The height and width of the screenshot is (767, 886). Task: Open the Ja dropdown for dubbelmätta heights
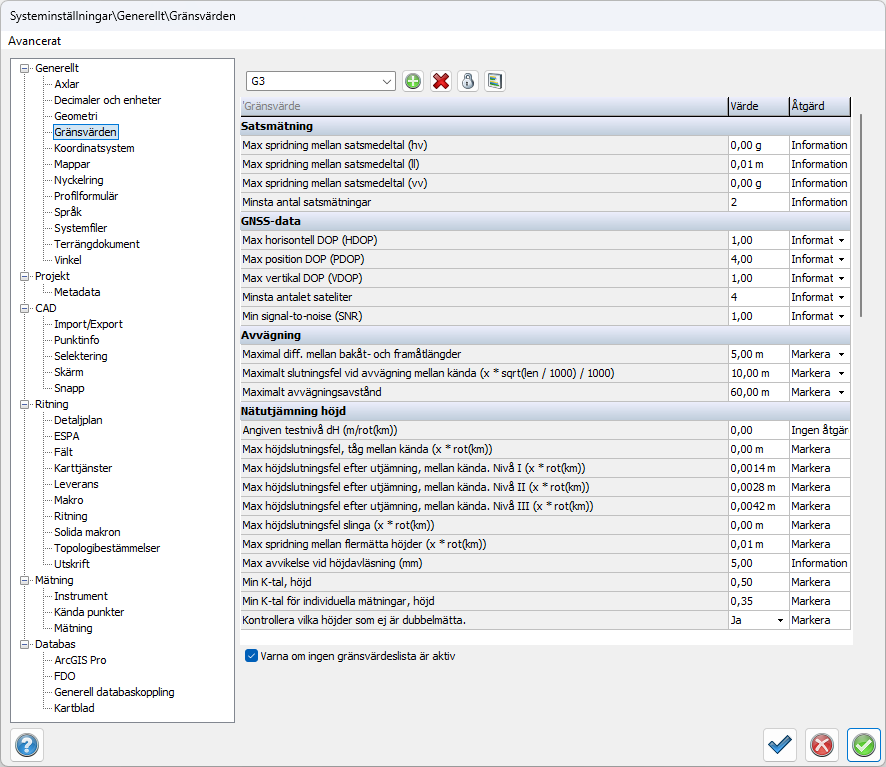pyautogui.click(x=779, y=620)
